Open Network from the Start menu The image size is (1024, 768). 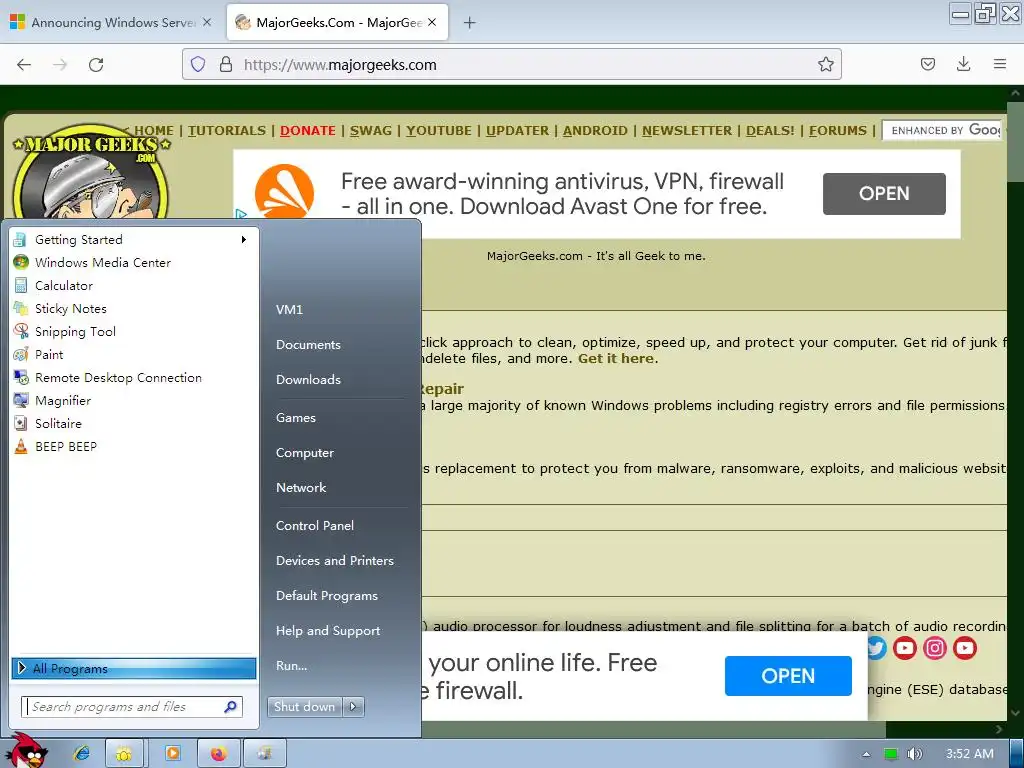300,488
